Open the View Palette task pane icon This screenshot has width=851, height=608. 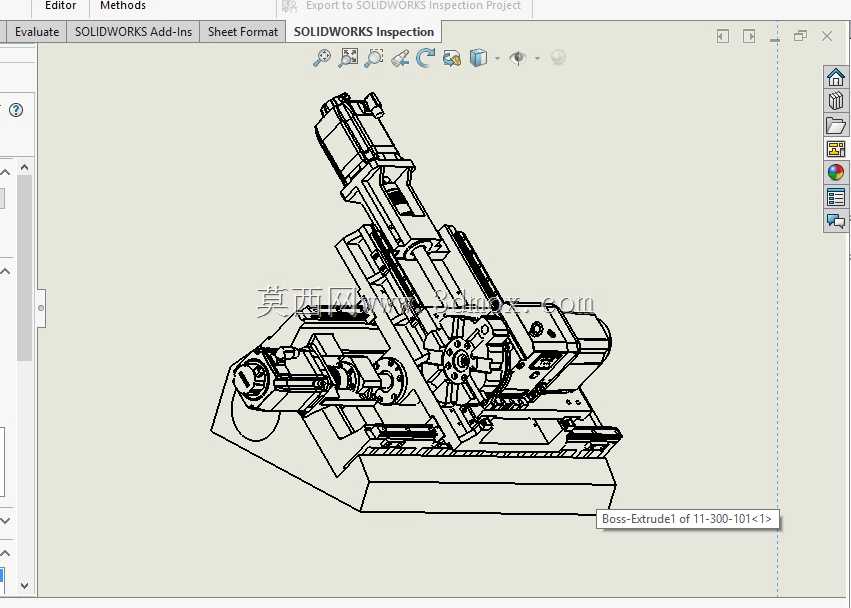click(x=836, y=149)
